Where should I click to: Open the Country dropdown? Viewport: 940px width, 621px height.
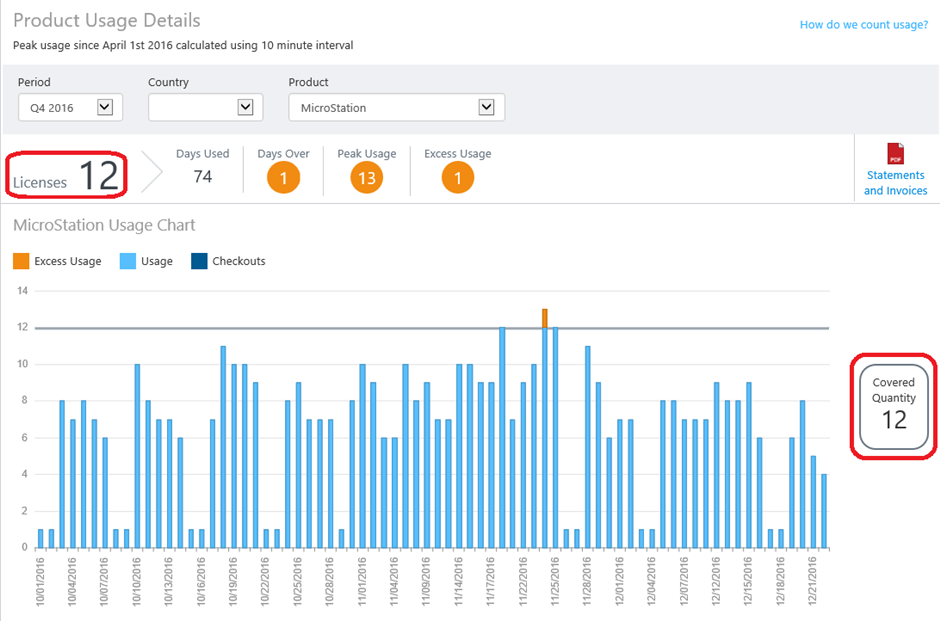tap(206, 107)
